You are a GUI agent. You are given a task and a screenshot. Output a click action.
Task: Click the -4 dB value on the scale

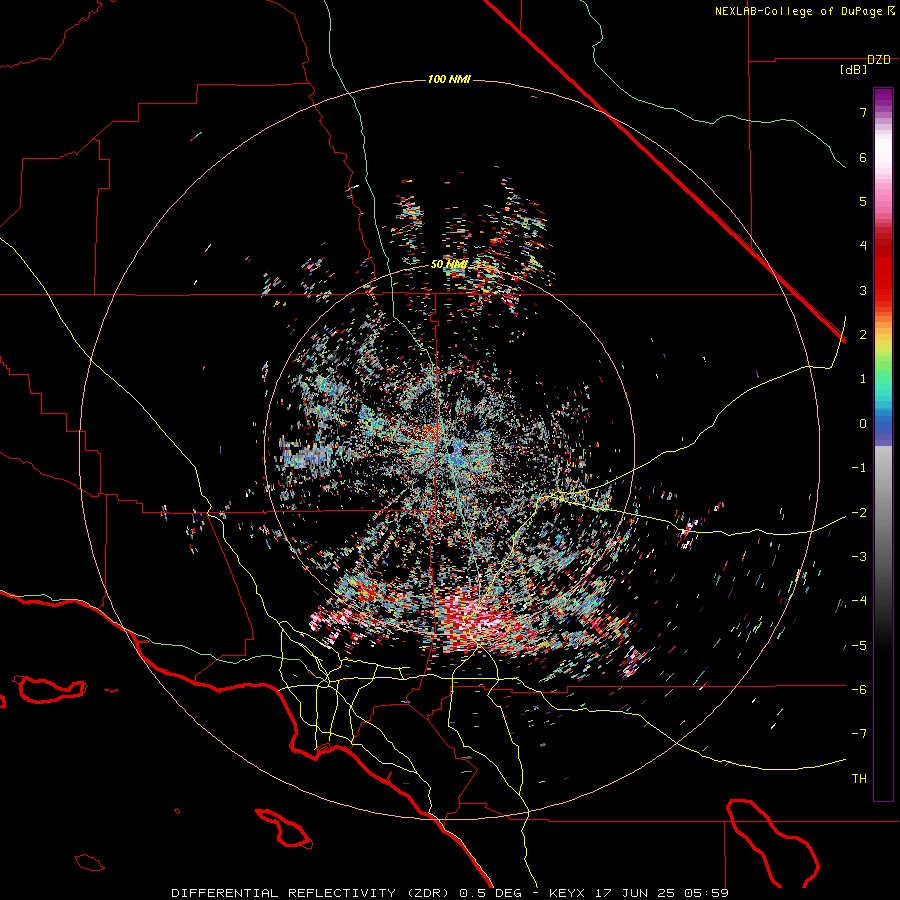tap(859, 600)
